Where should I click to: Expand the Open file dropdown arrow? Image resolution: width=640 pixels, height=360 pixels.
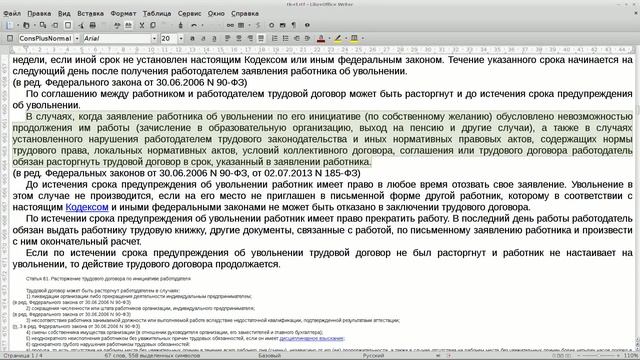[35, 25]
